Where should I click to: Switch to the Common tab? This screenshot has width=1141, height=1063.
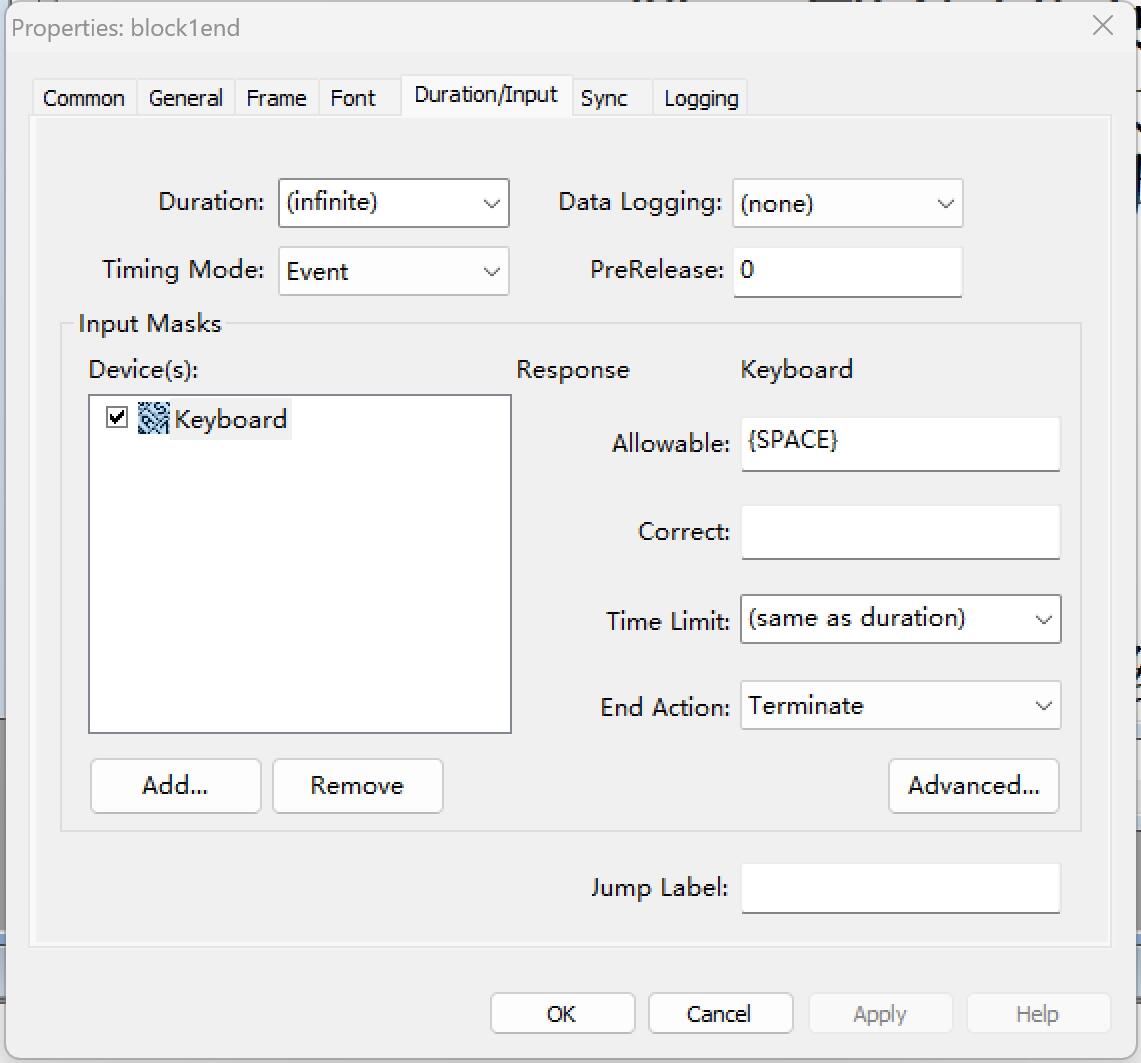(x=84, y=98)
